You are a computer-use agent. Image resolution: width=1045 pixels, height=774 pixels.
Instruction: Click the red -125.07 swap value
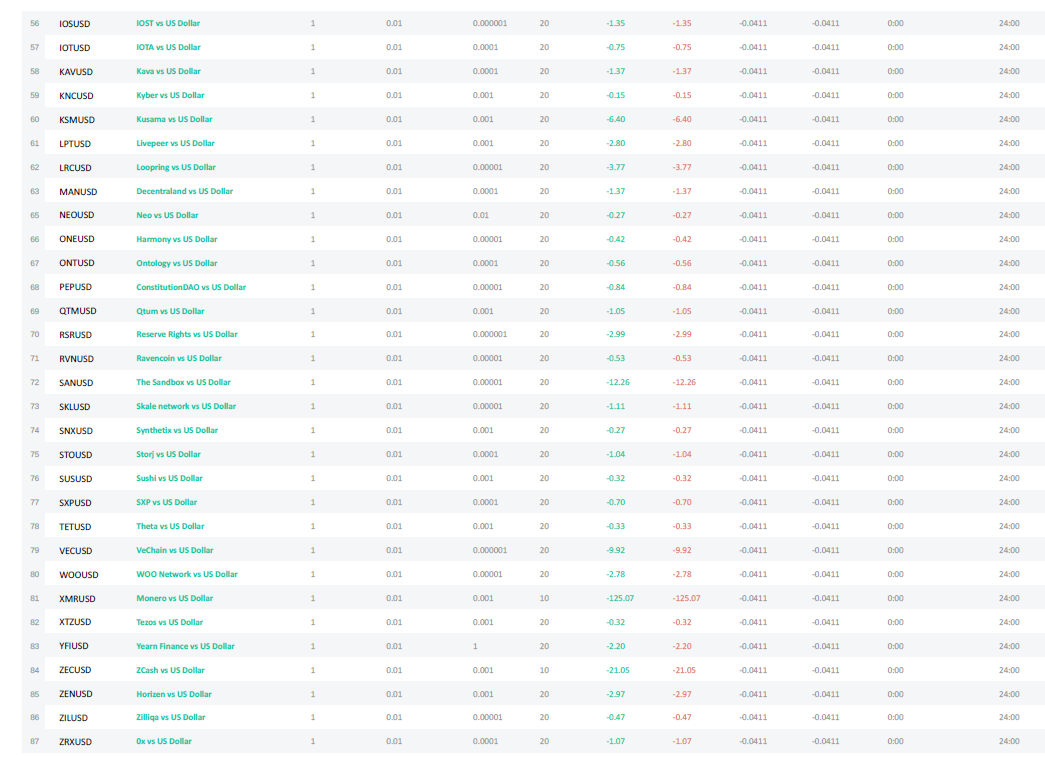(x=686, y=599)
